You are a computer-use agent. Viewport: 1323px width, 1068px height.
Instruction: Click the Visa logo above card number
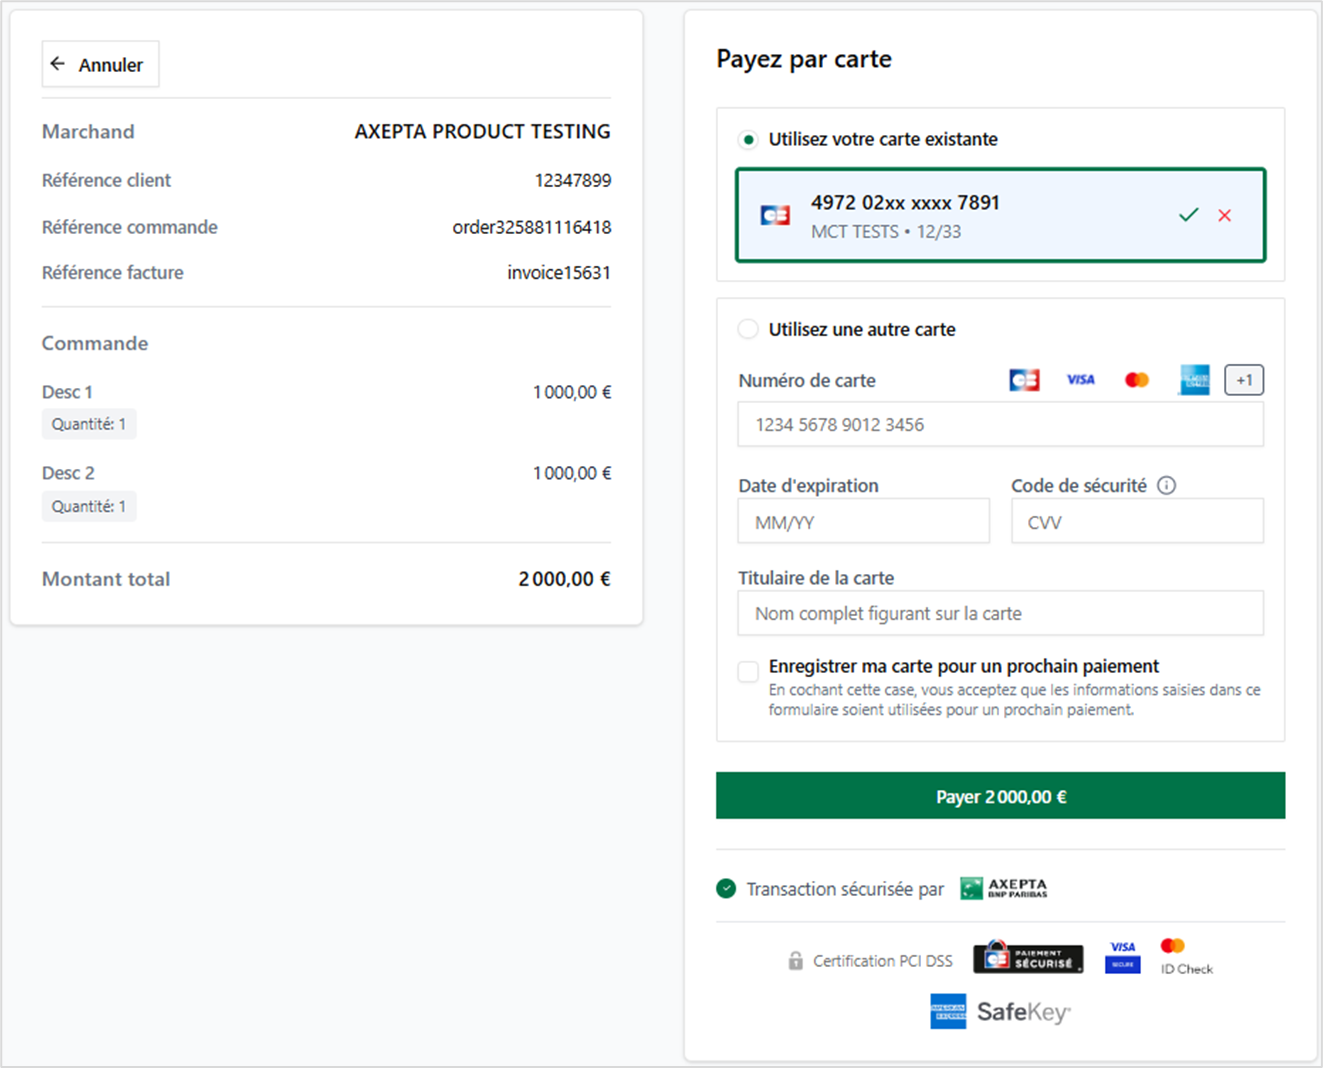[1080, 380]
